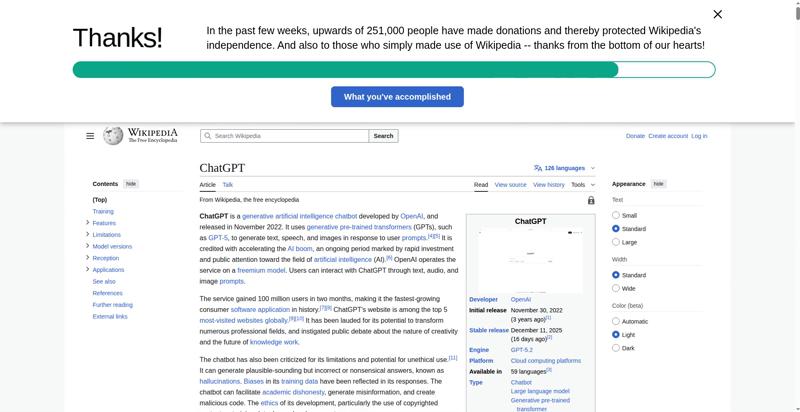
Task: Click the Wikipedia globe logo
Action: point(113,136)
